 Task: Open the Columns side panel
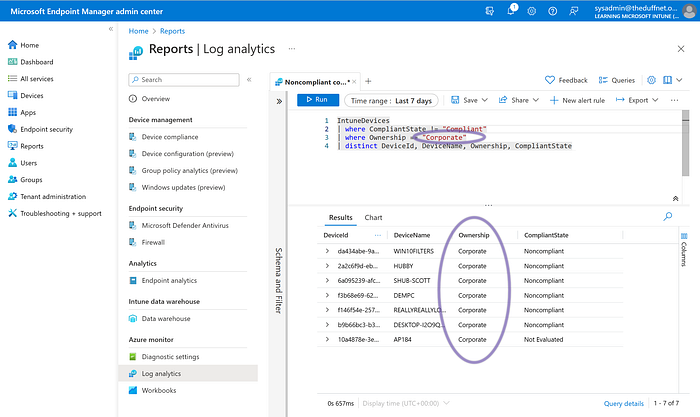[x=684, y=250]
